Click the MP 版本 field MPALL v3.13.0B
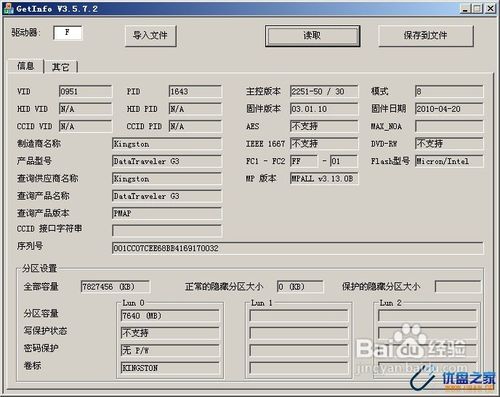Viewport: 500px width, 397px height. [x=324, y=178]
